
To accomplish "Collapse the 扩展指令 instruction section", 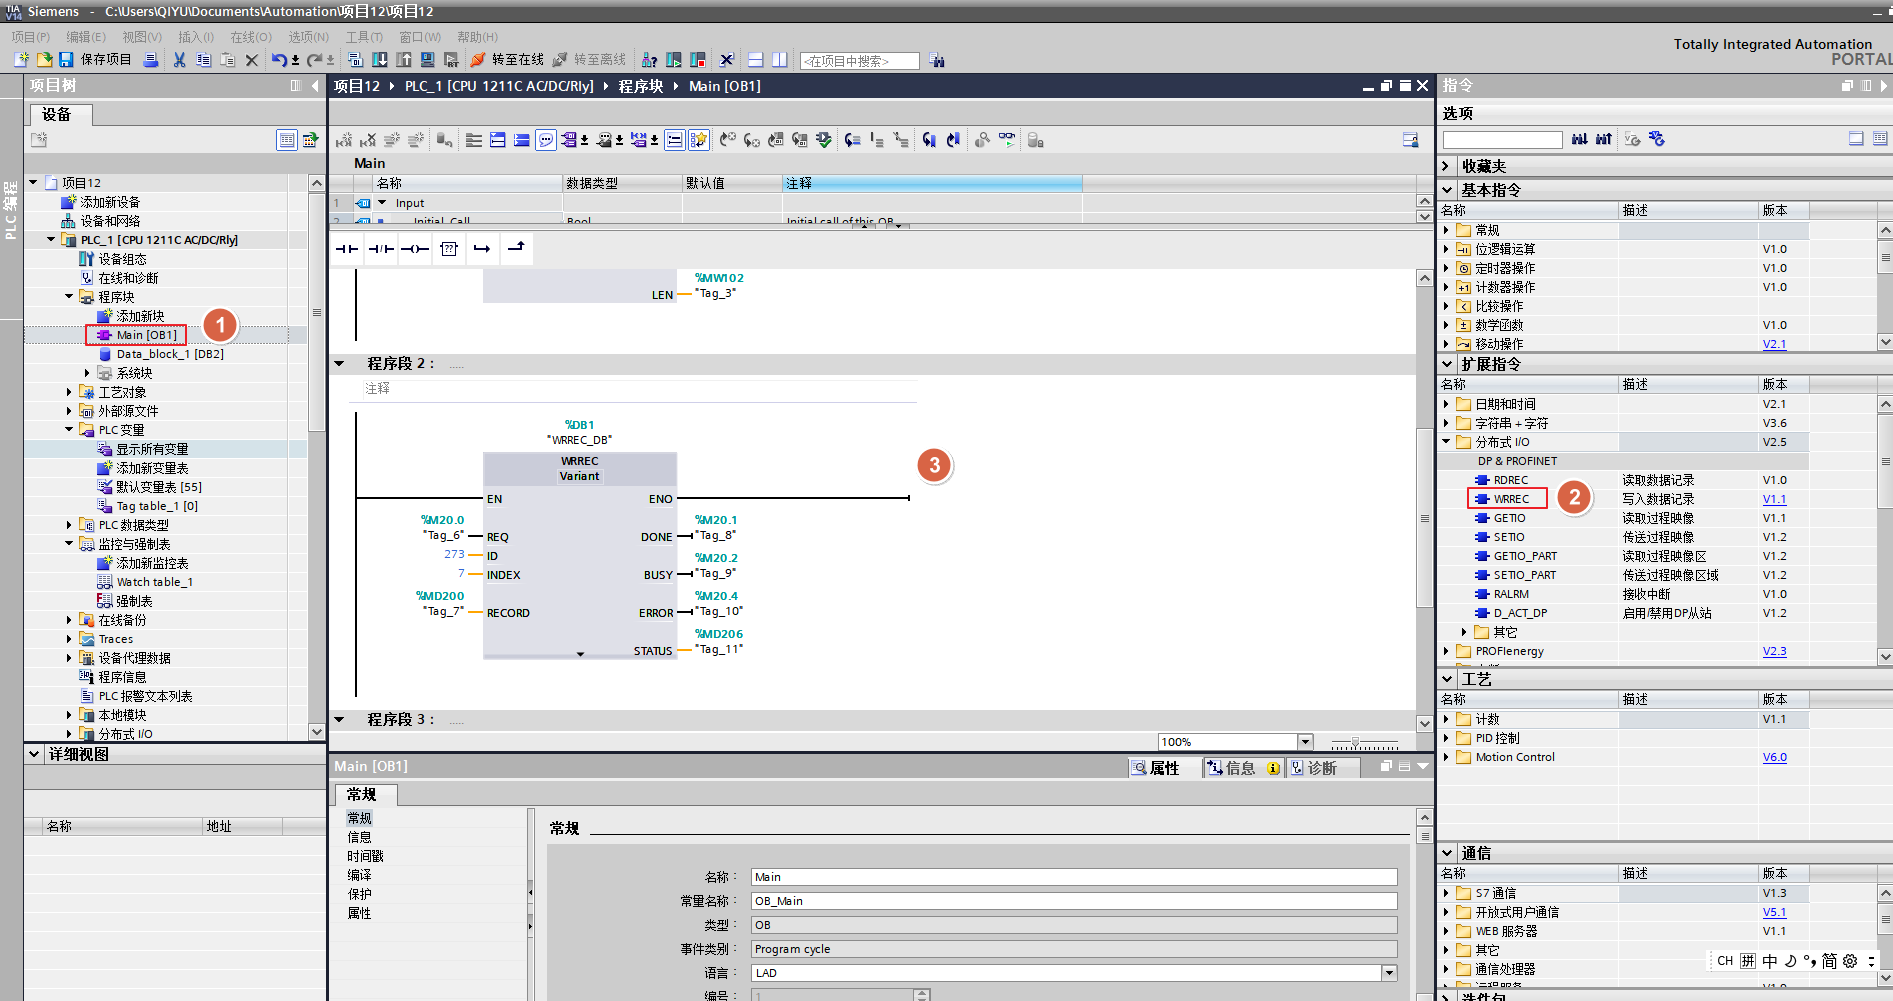I will [x=1447, y=365].
